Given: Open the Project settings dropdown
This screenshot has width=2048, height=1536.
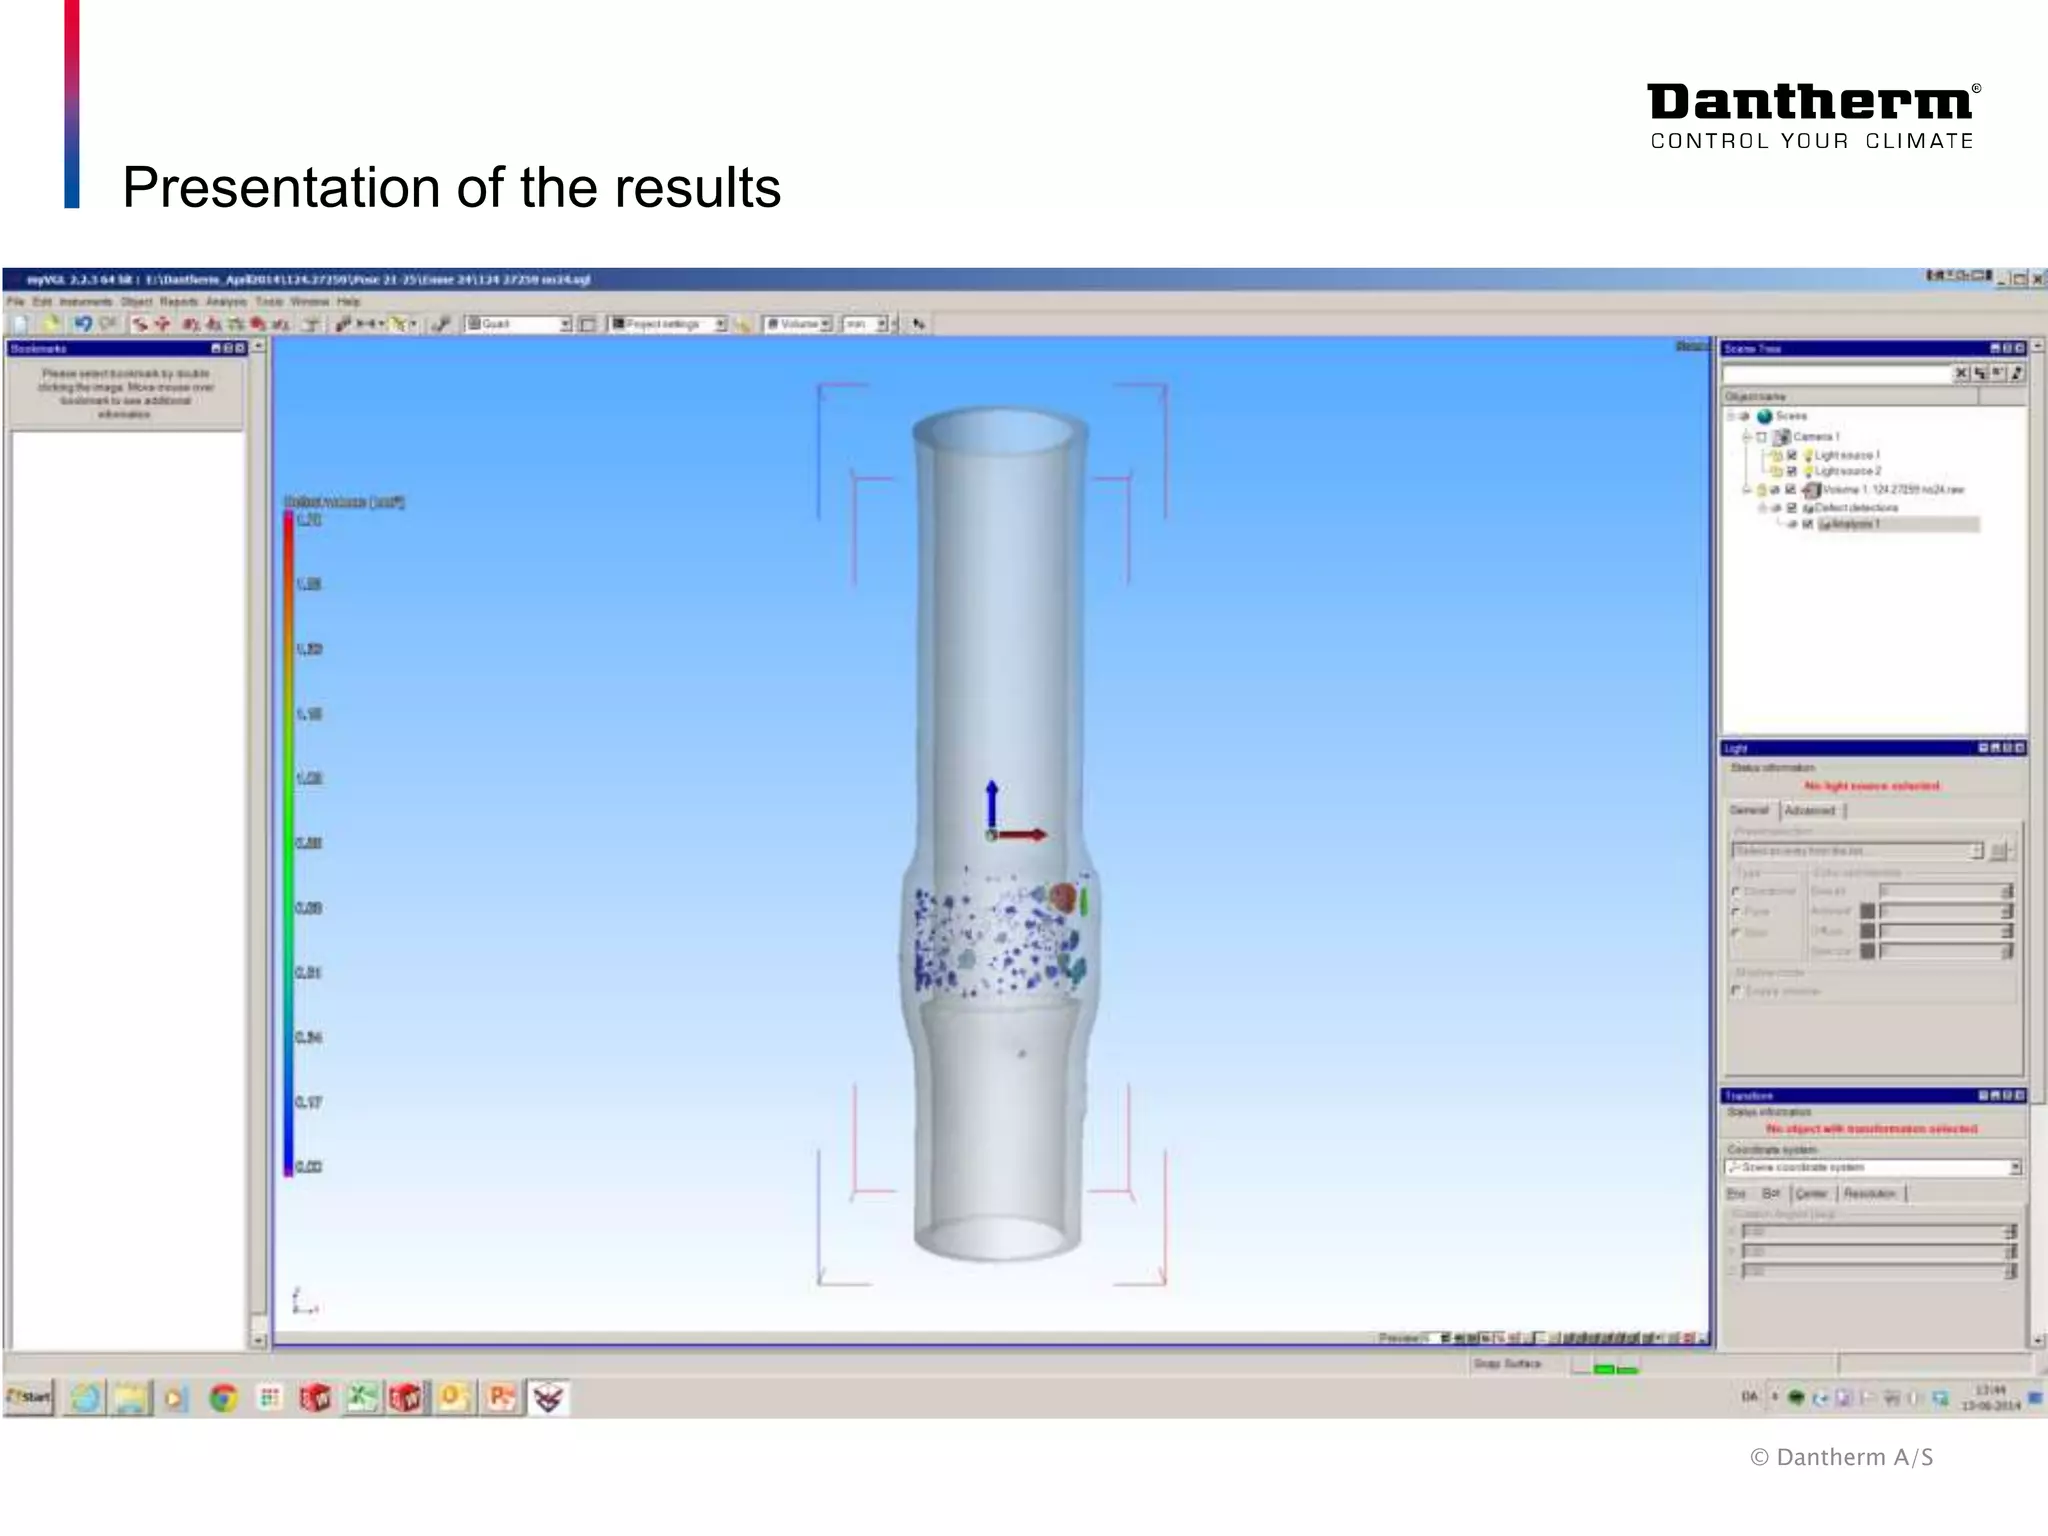Looking at the screenshot, I should pyautogui.click(x=668, y=324).
